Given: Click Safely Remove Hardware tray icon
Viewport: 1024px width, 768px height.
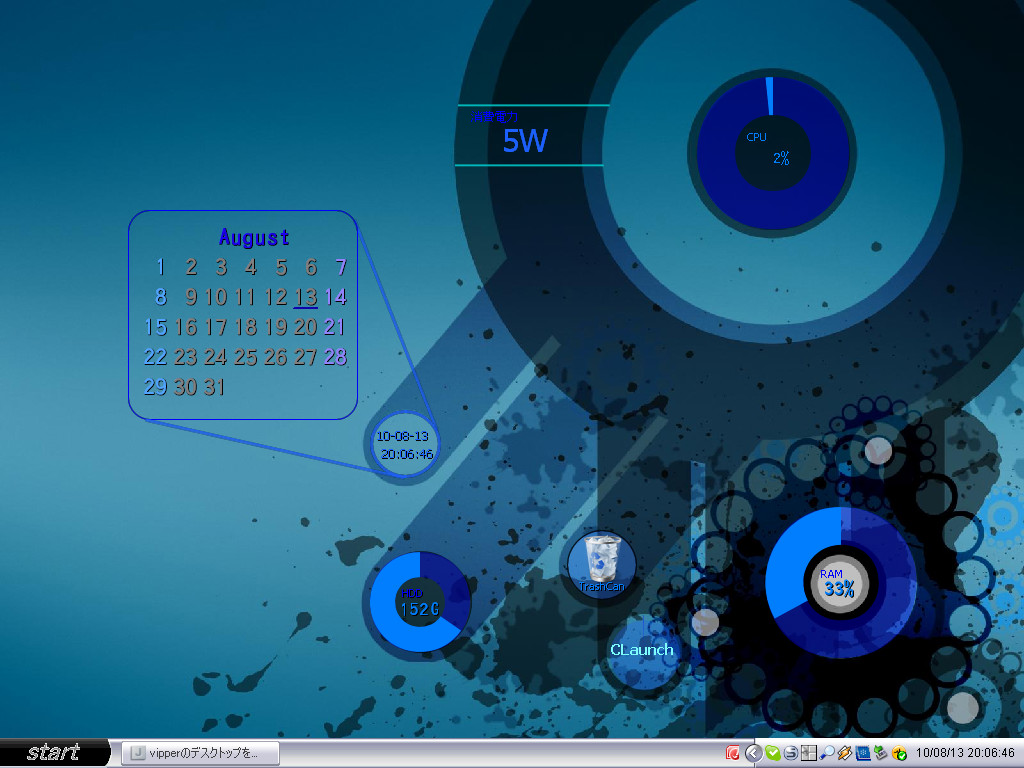Looking at the screenshot, I should tap(880, 753).
